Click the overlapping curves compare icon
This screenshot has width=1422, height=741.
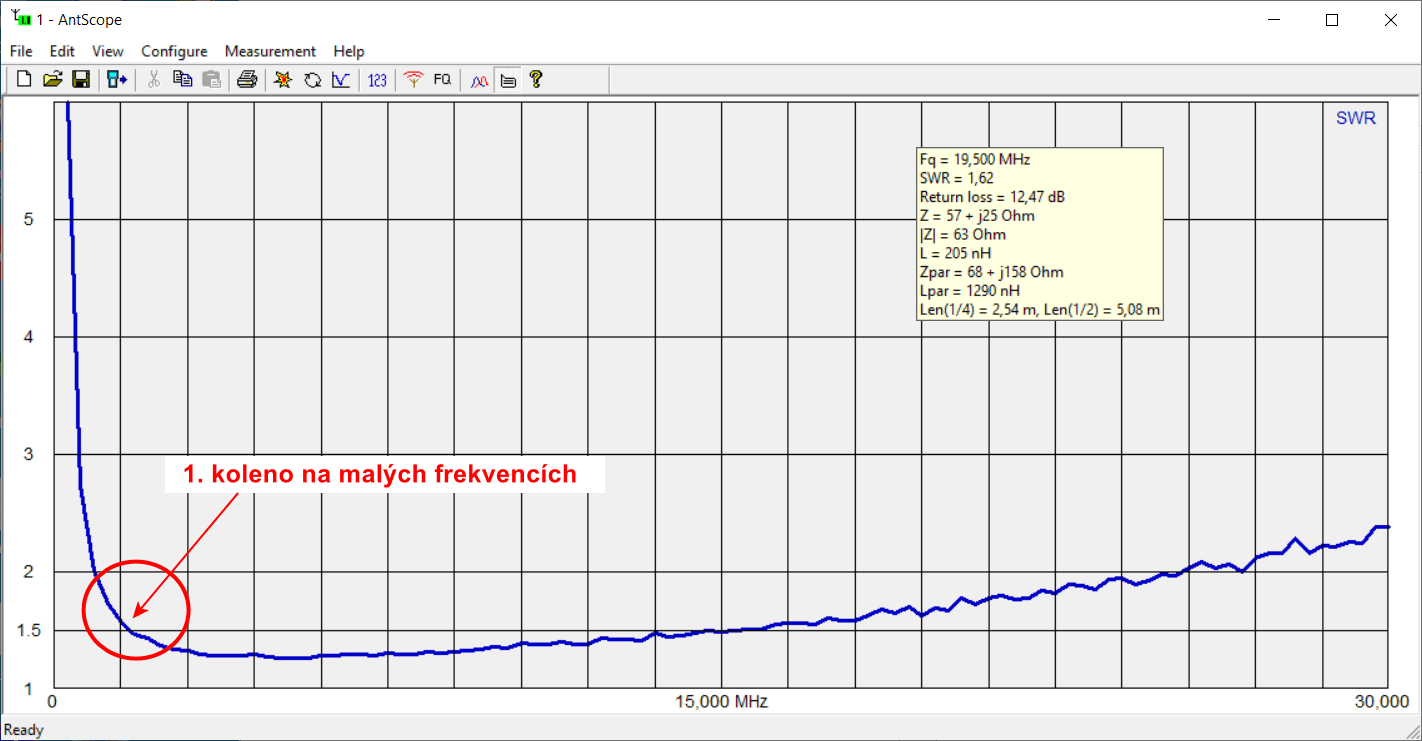tap(479, 80)
